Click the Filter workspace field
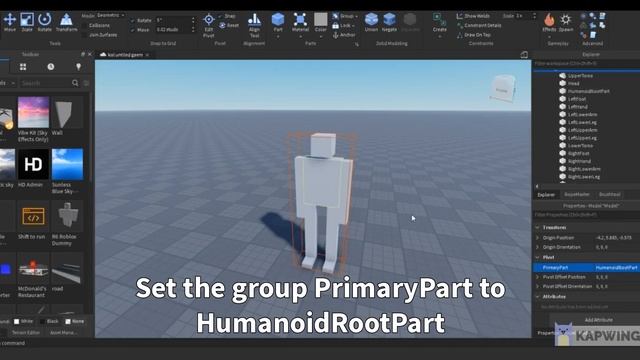This screenshot has height=360, width=640. coord(587,64)
